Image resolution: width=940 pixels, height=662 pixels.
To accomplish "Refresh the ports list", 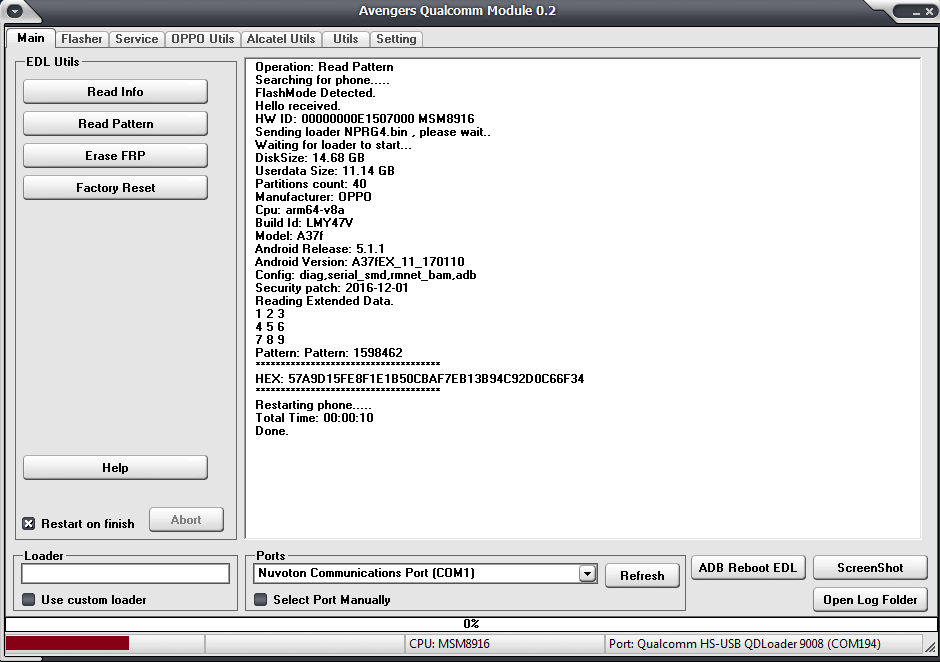I will click(642, 576).
